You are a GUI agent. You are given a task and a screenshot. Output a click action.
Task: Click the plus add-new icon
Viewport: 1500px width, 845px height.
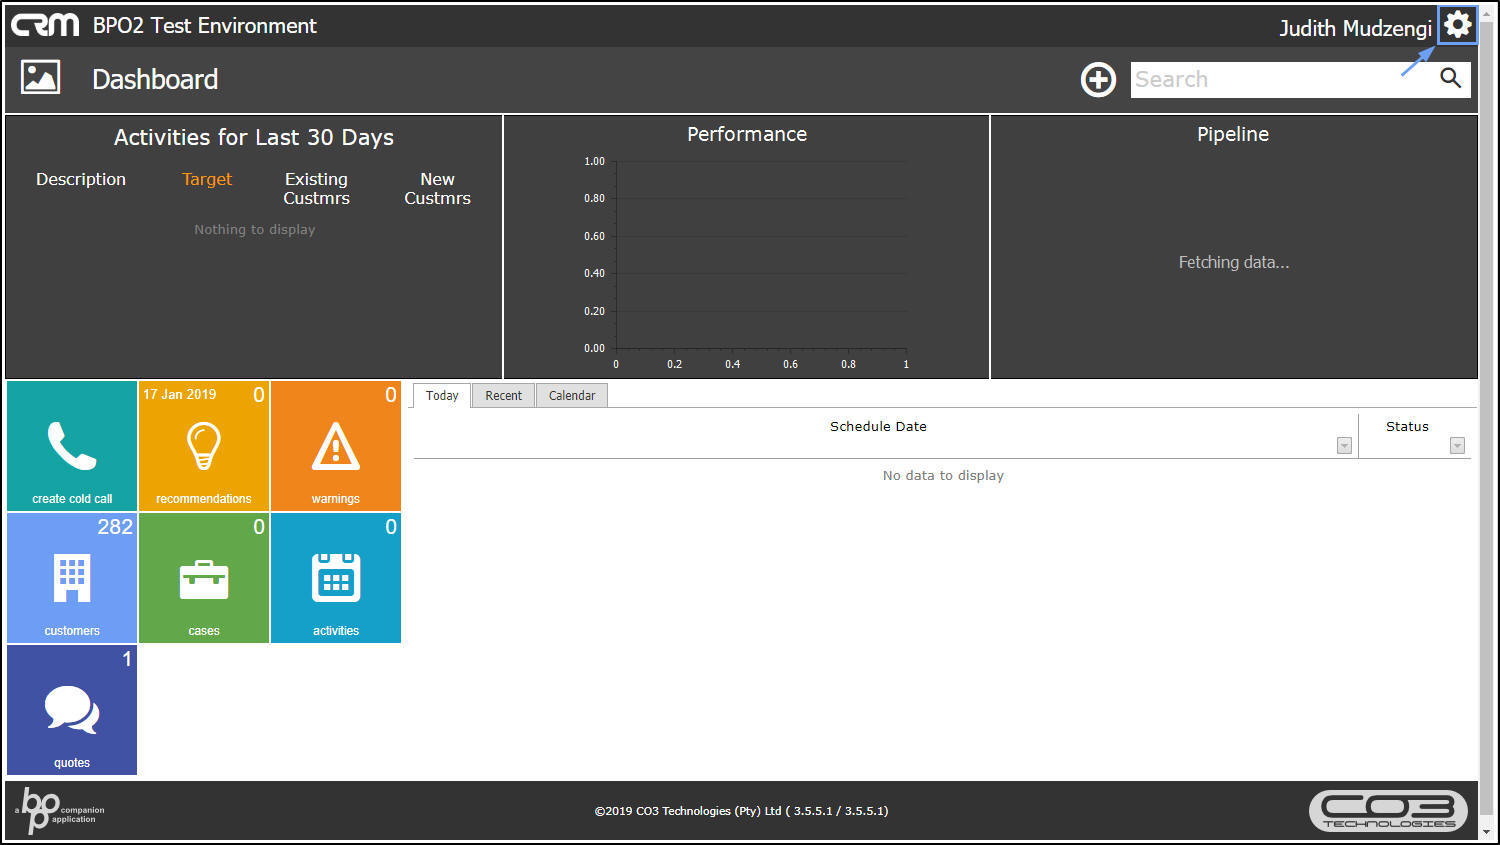pyautogui.click(x=1098, y=80)
